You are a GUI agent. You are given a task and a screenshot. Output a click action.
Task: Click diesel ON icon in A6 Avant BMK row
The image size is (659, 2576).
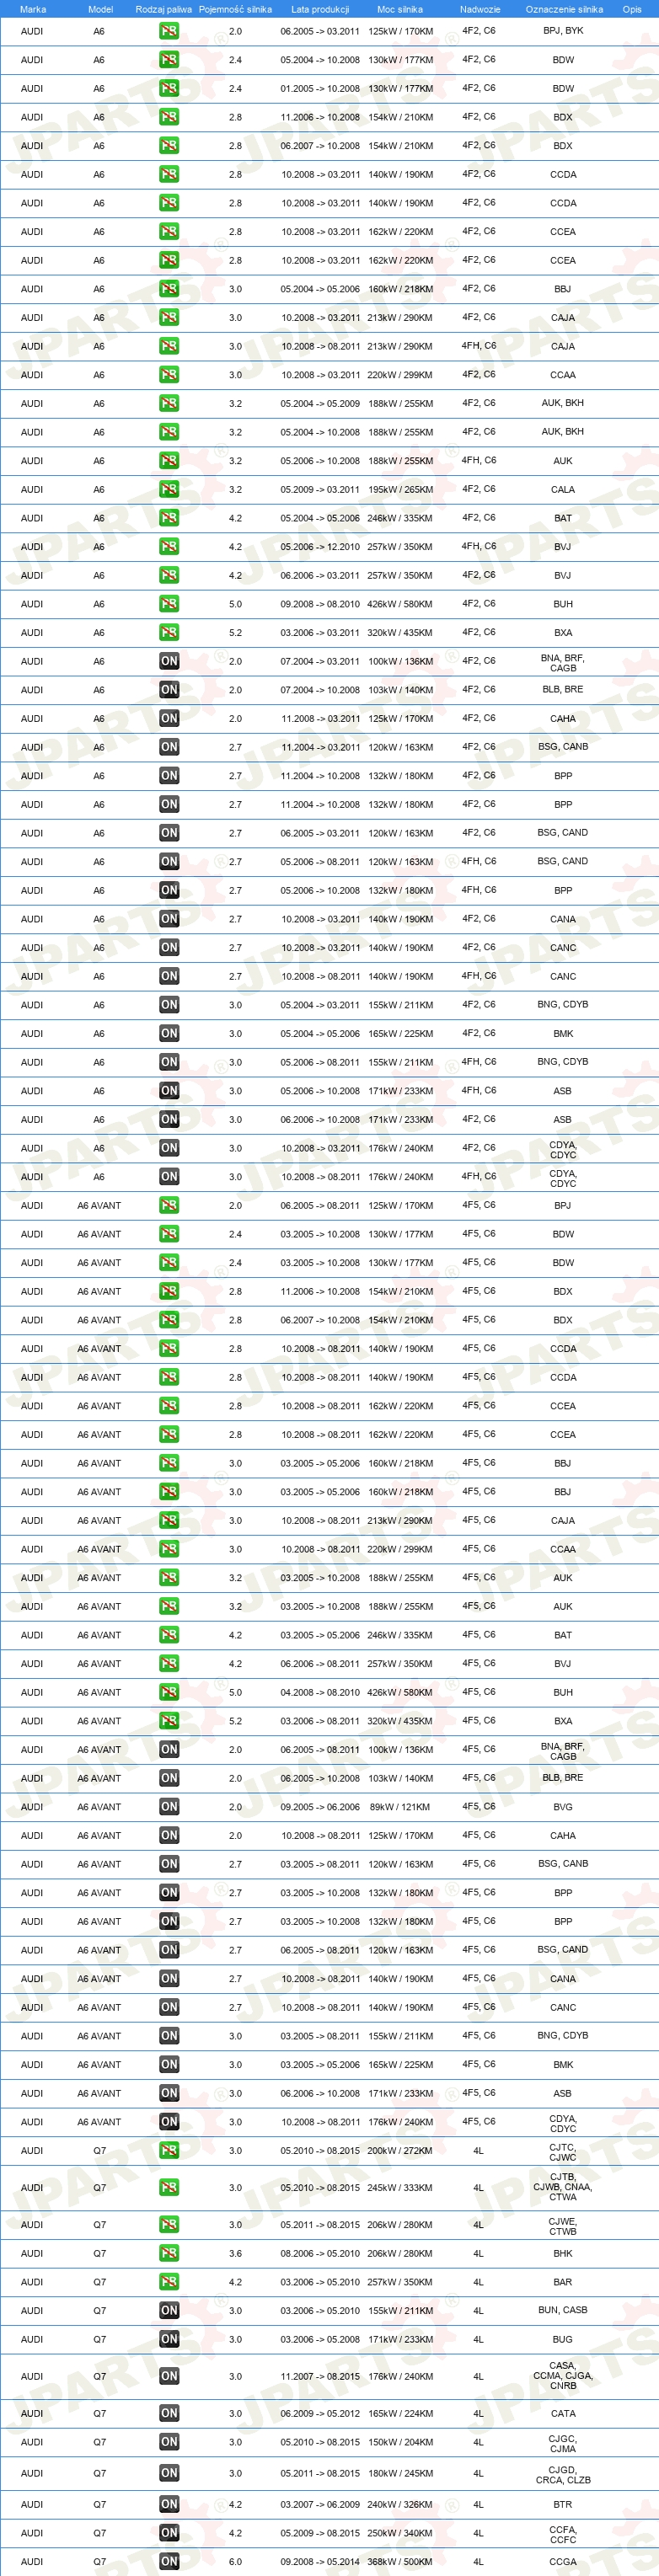169,2065
